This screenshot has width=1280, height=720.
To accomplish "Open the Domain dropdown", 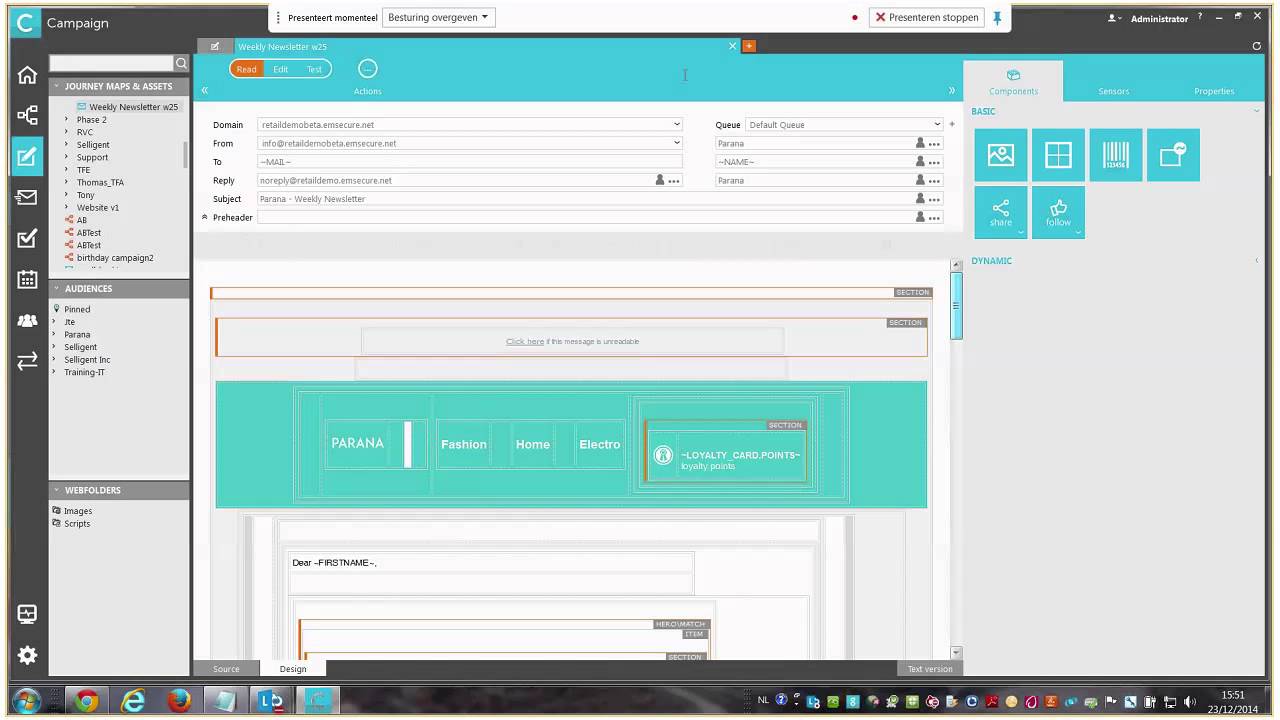I will tap(677, 125).
